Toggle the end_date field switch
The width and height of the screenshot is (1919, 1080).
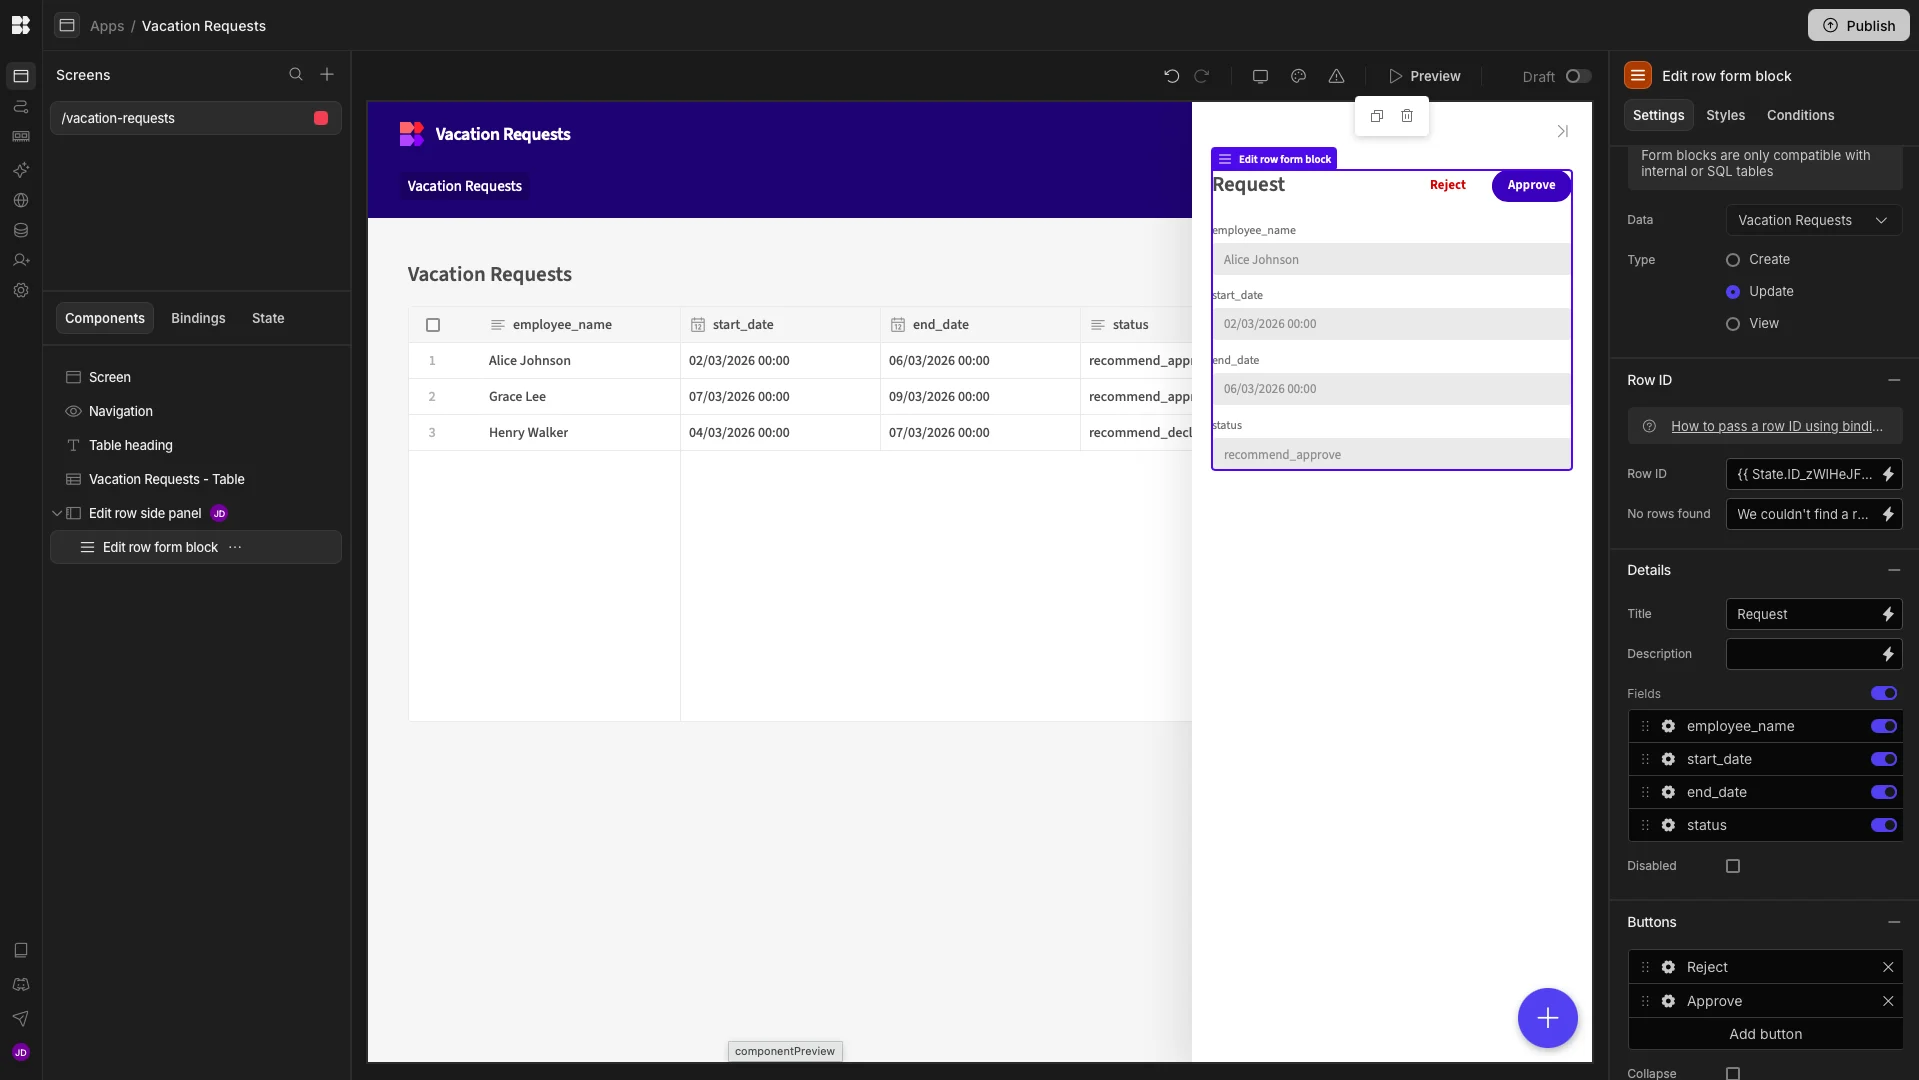pyautogui.click(x=1884, y=792)
